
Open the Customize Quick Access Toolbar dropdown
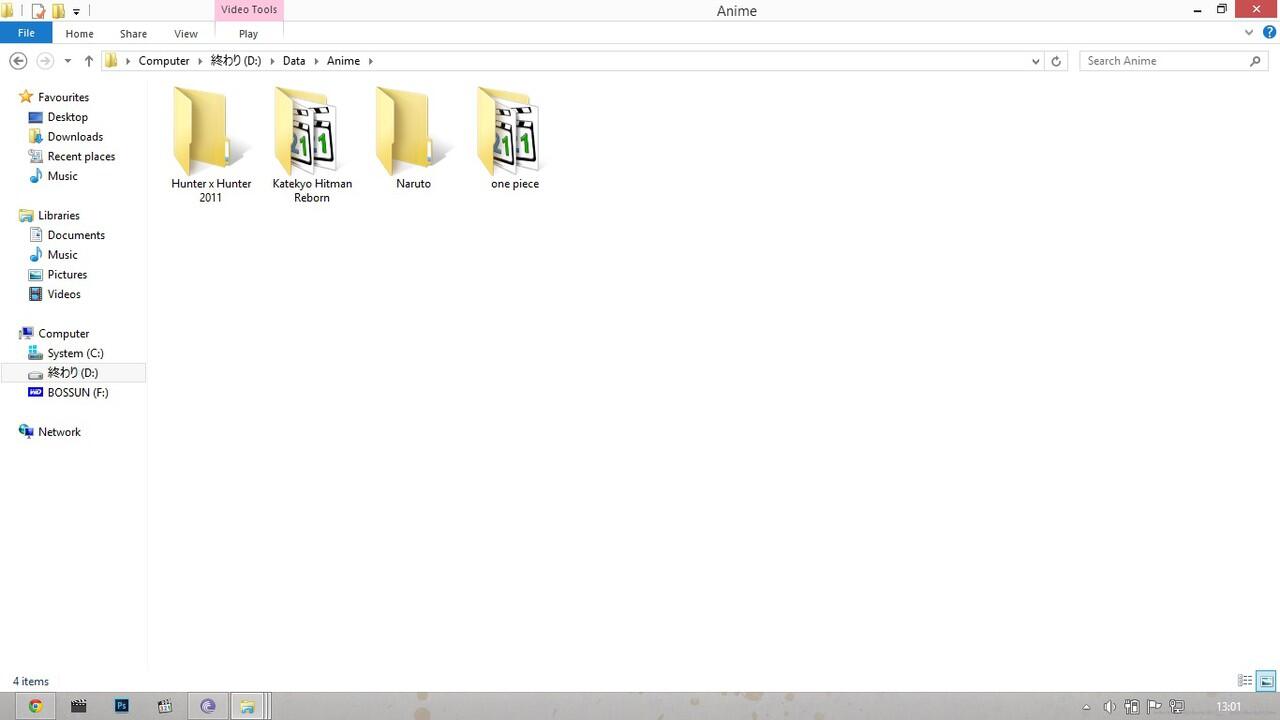tap(76, 12)
